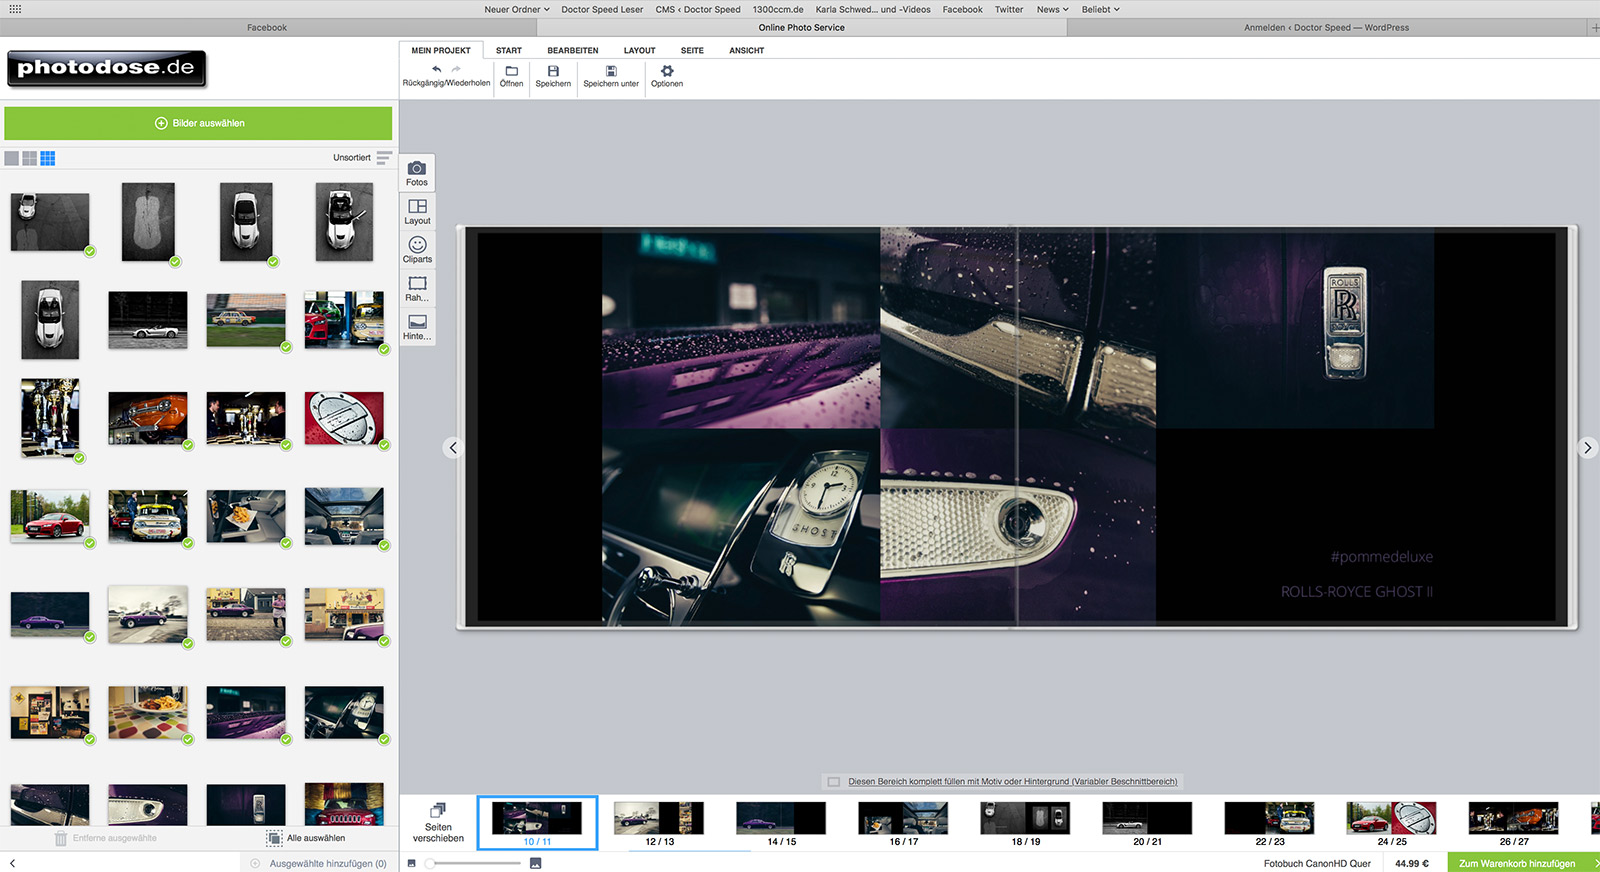Expand the News bookmark dropdown
The width and height of the screenshot is (1600, 872).
[x=1053, y=9]
